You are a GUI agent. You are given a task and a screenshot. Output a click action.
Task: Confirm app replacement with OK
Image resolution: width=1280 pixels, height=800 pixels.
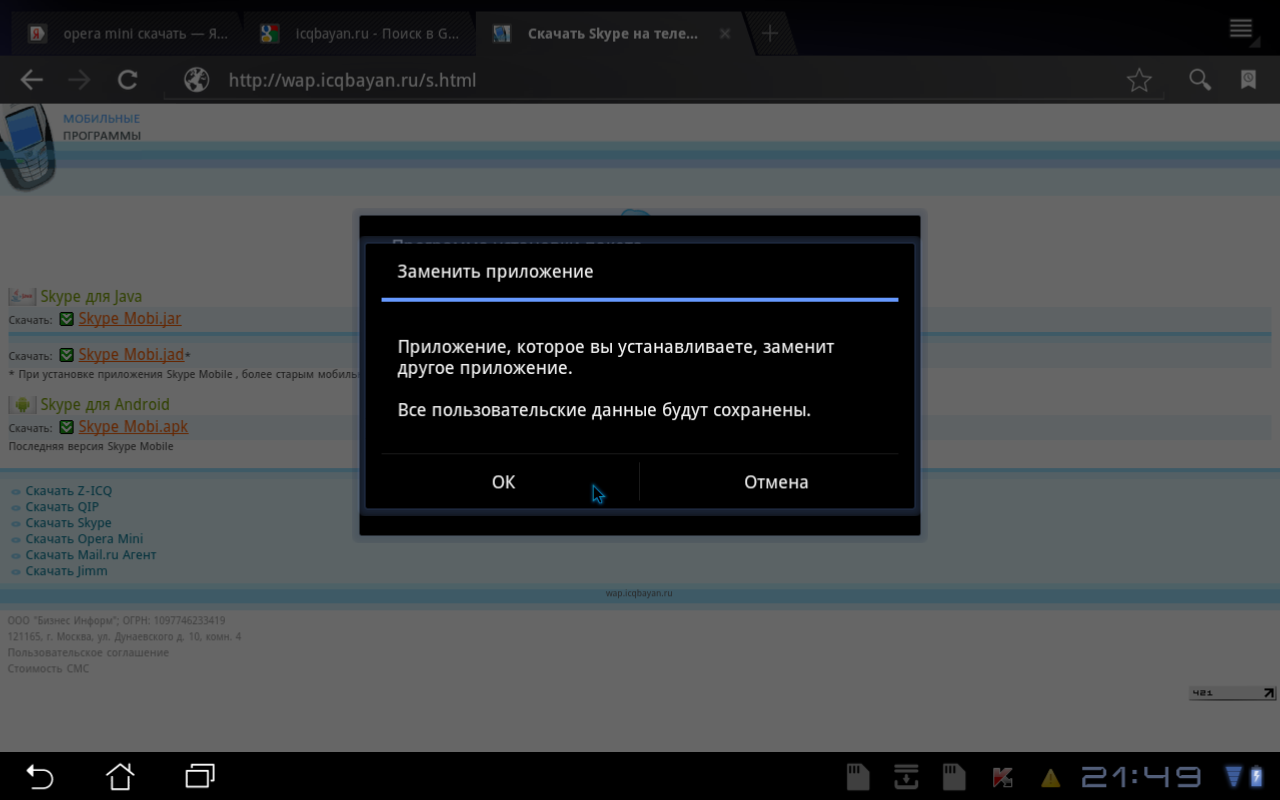coord(503,482)
